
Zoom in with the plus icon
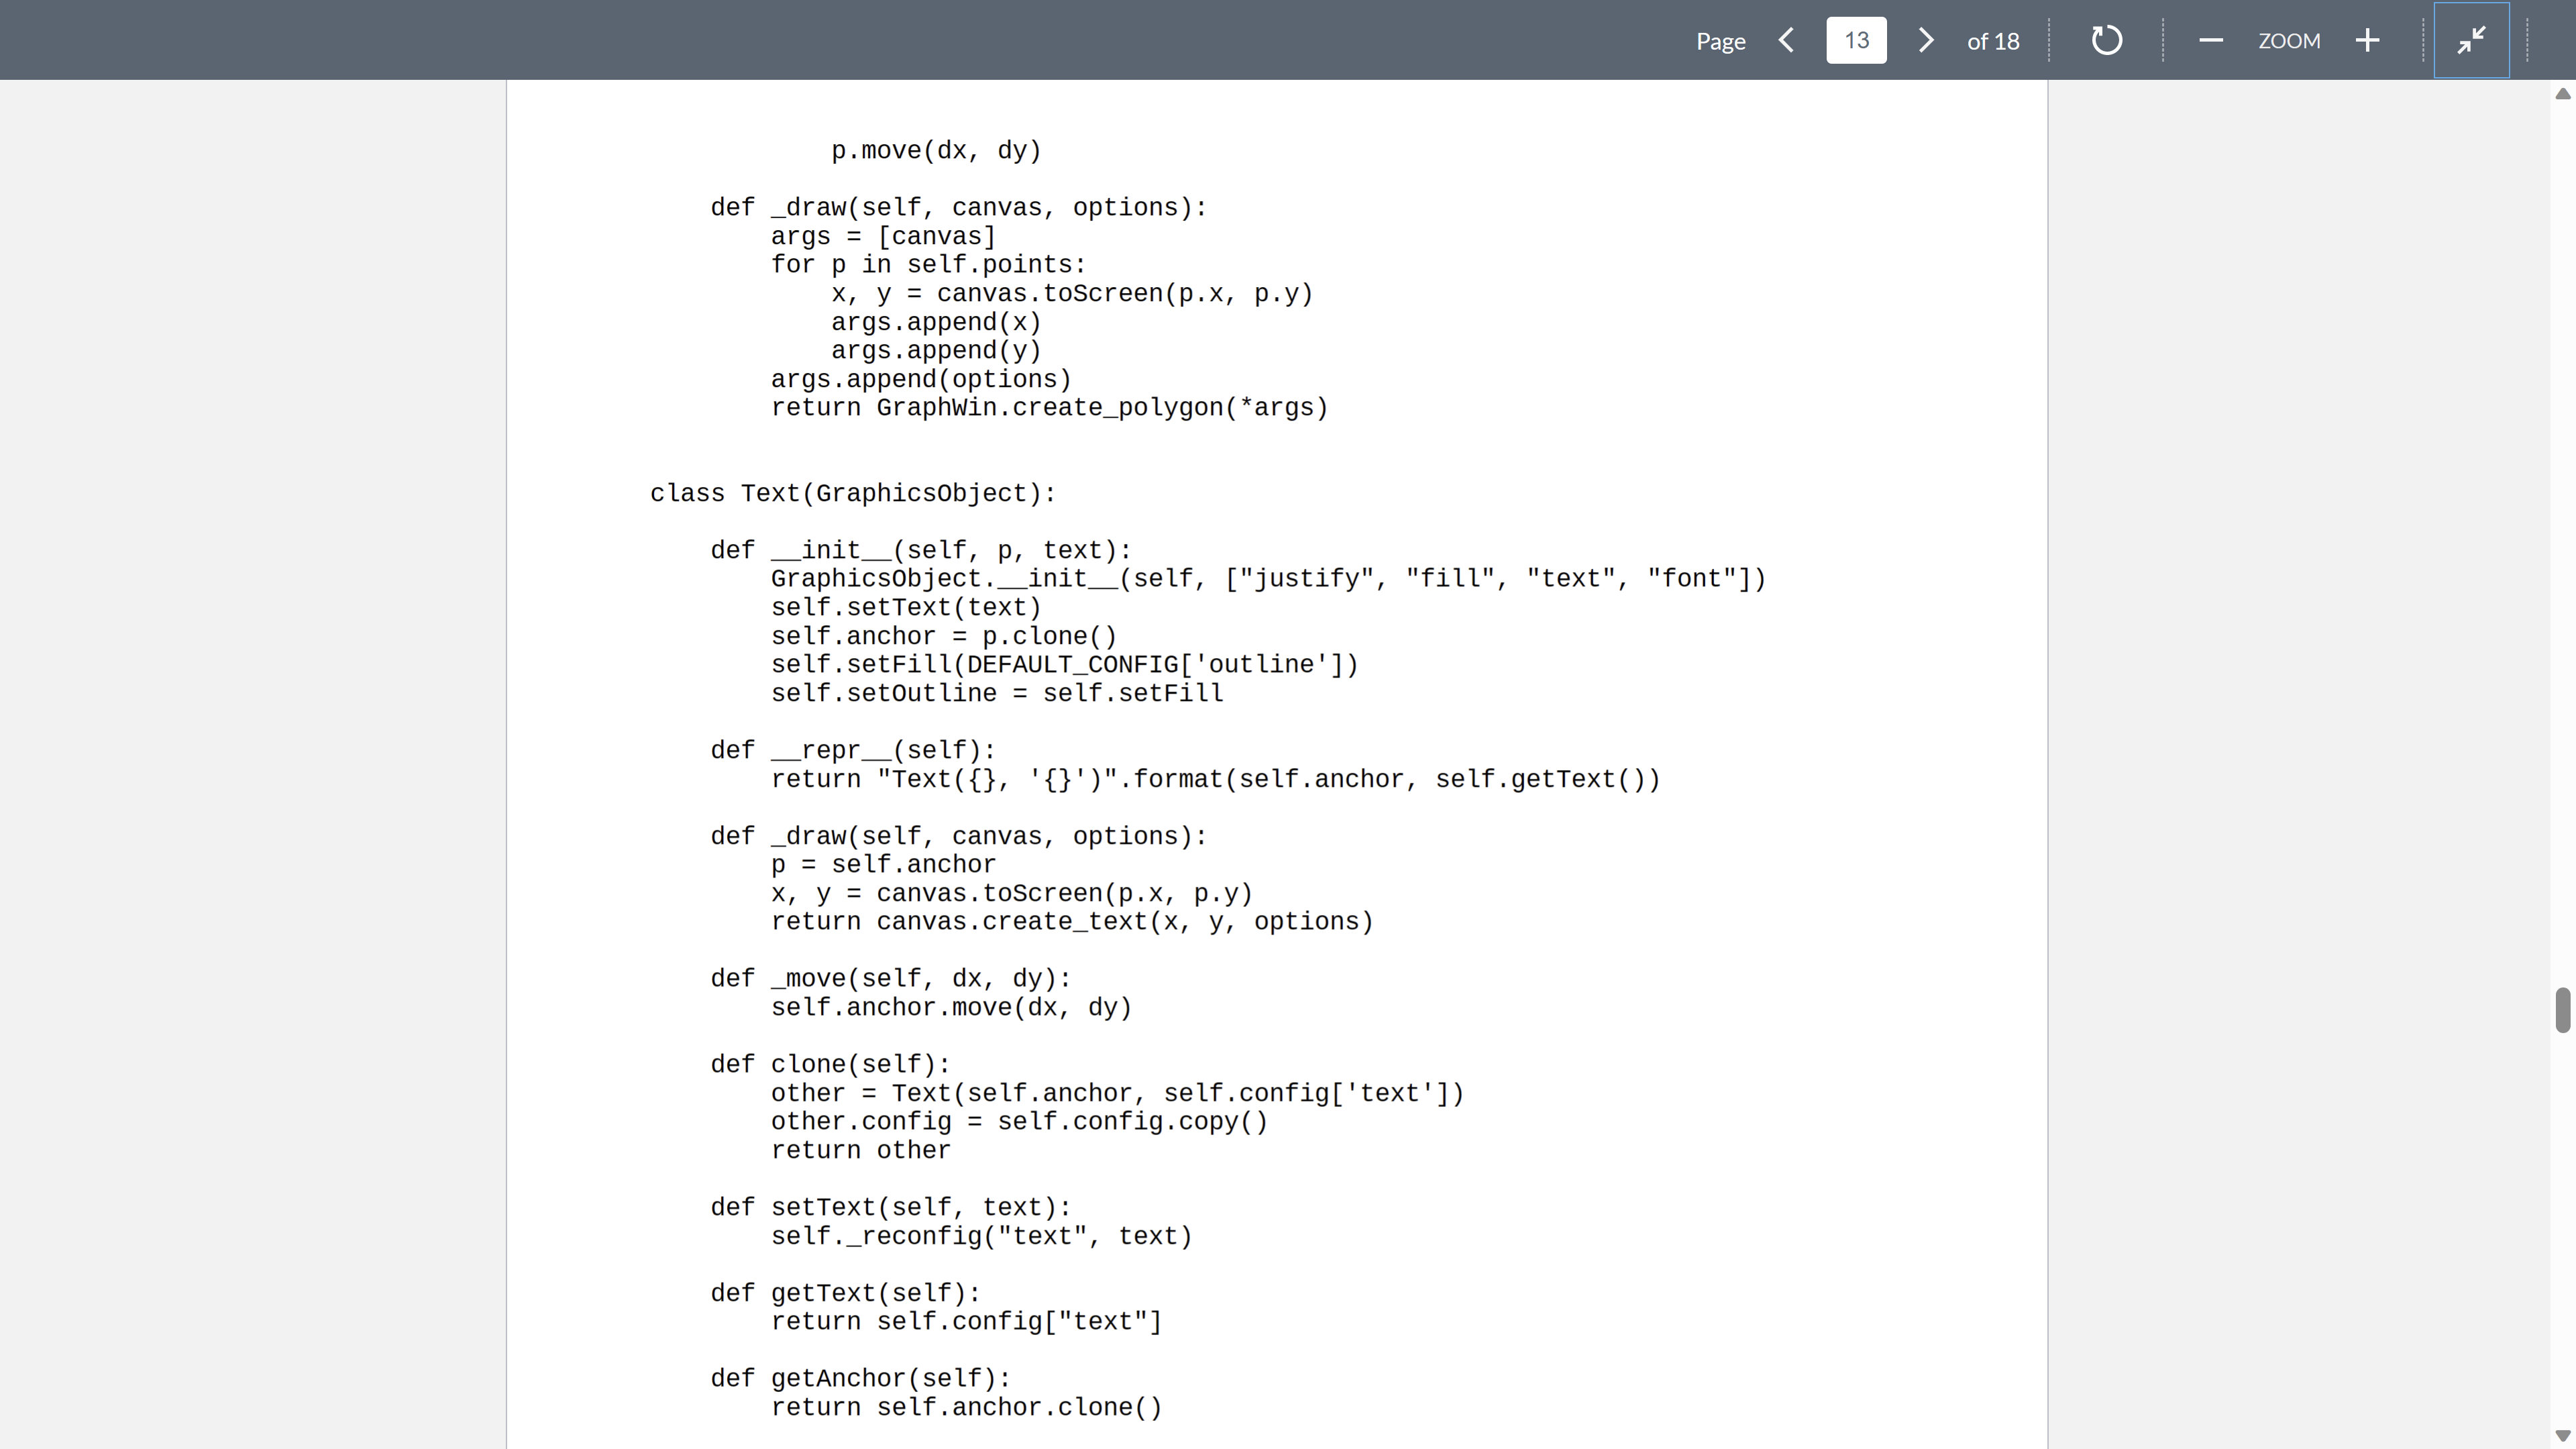click(x=2367, y=40)
